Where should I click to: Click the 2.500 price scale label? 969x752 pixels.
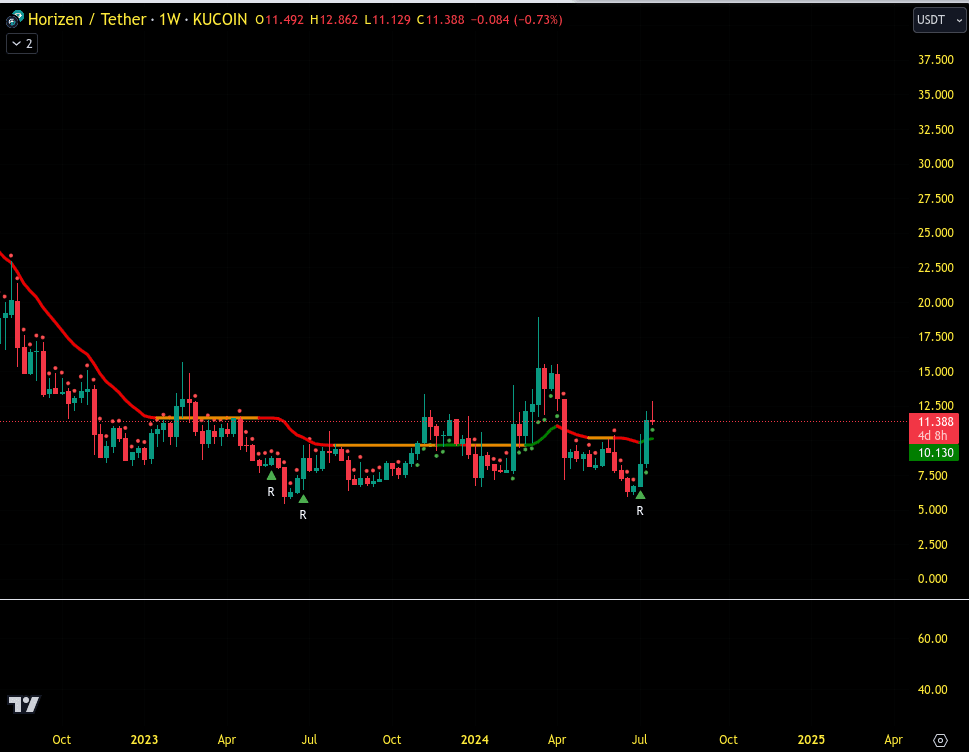[933, 545]
